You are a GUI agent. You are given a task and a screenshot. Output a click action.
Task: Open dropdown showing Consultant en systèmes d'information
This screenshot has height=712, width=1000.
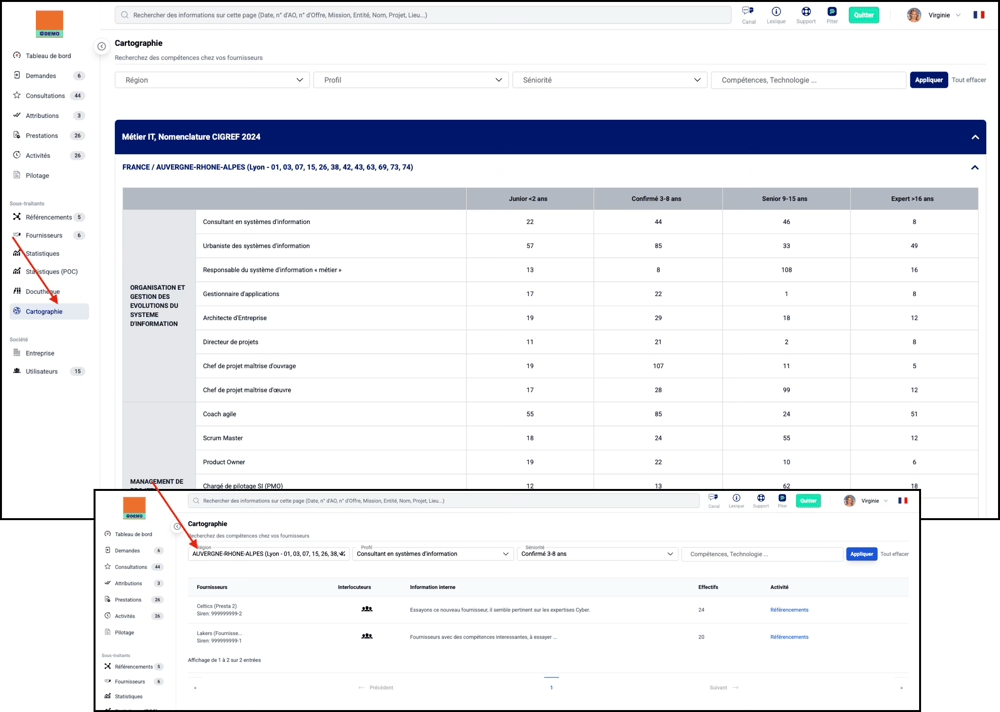click(x=433, y=554)
